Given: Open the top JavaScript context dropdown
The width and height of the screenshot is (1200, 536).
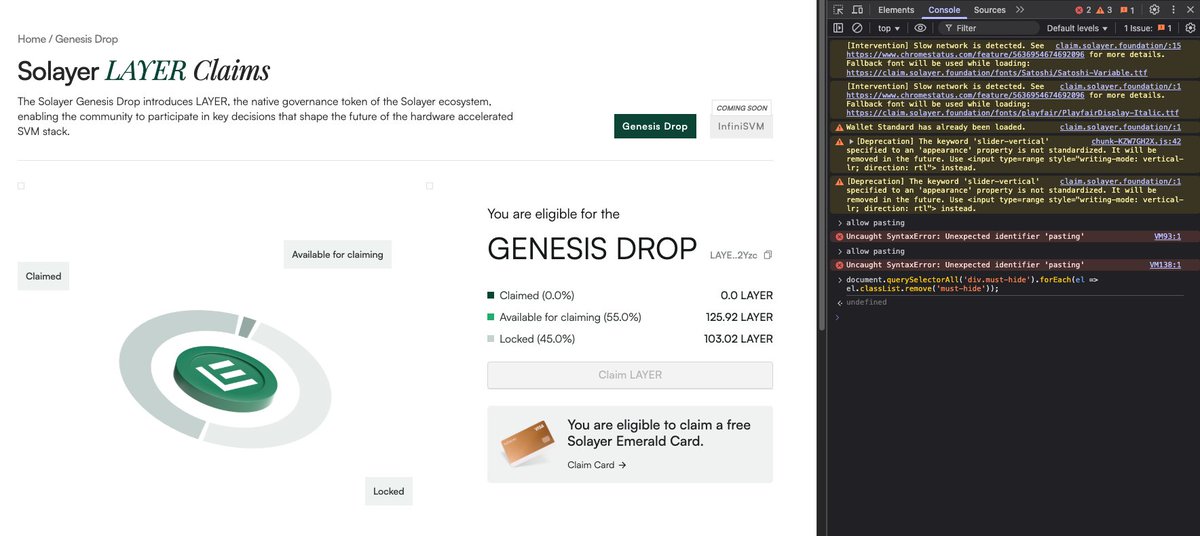Looking at the screenshot, I should point(889,28).
